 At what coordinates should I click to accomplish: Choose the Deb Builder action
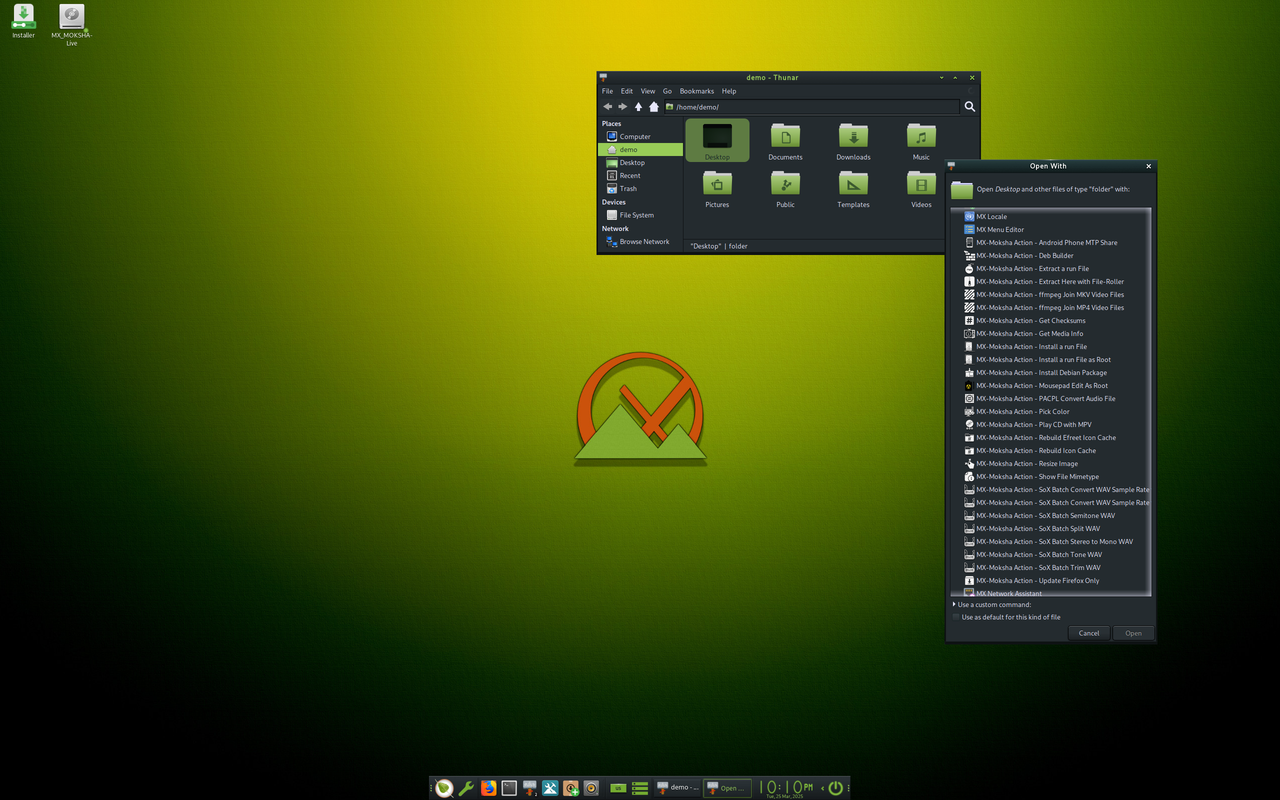pos(1051,255)
